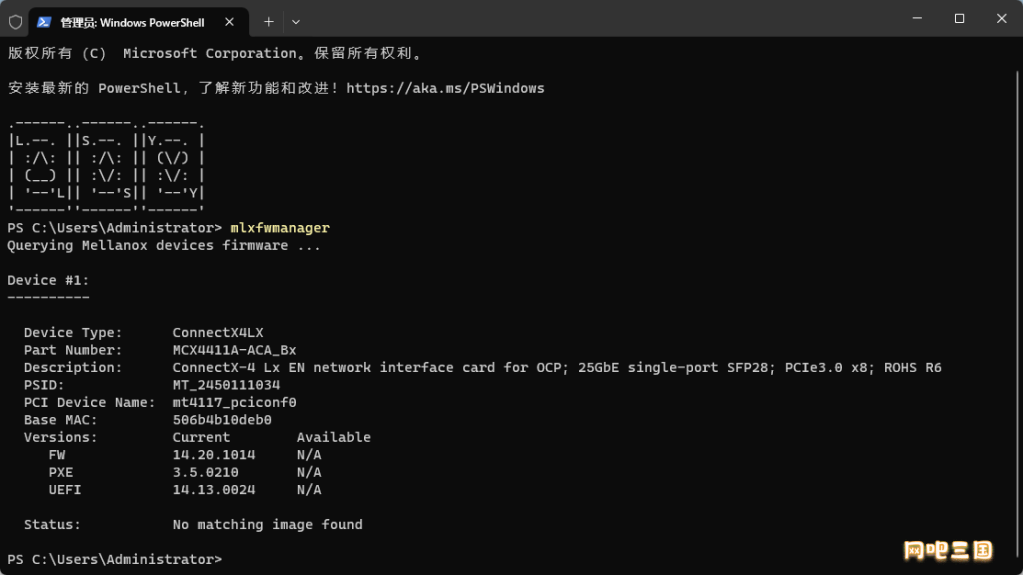Open a new terminal tab
1023x575 pixels.
tap(268, 22)
